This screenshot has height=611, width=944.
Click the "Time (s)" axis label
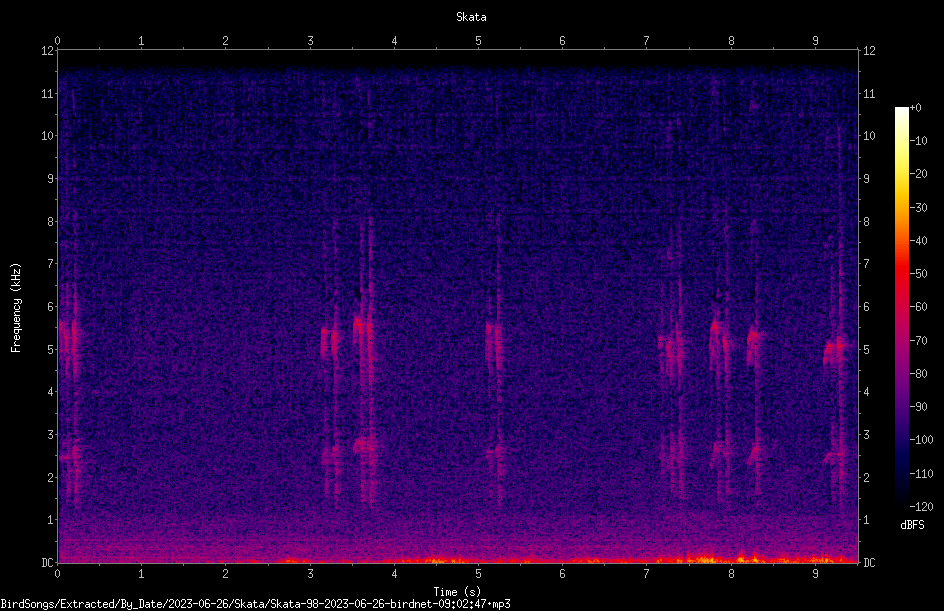coord(457,592)
